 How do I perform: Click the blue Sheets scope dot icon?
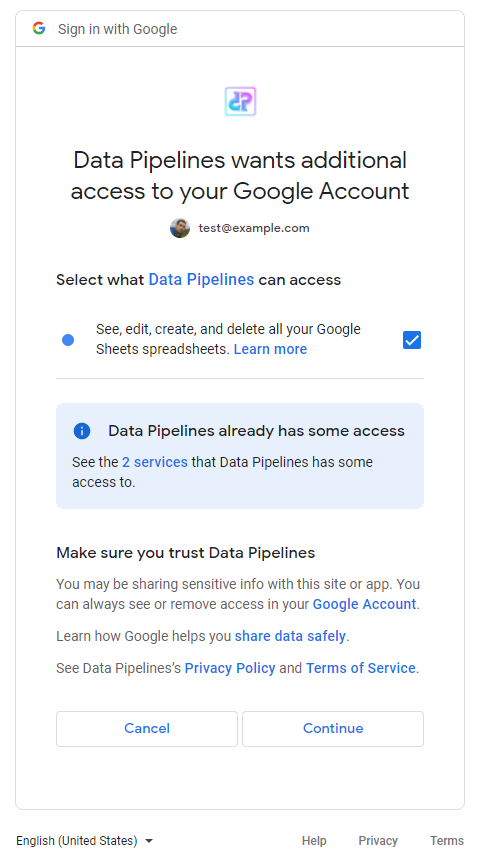(x=68, y=340)
